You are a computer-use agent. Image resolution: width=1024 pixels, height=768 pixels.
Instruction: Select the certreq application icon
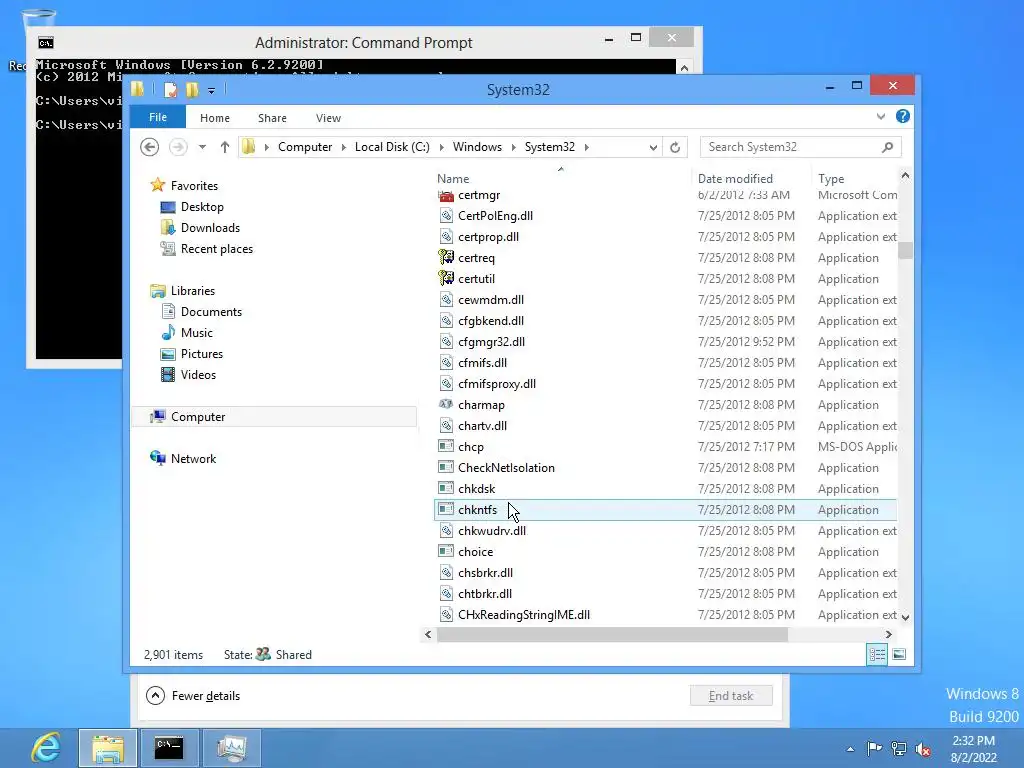click(446, 257)
